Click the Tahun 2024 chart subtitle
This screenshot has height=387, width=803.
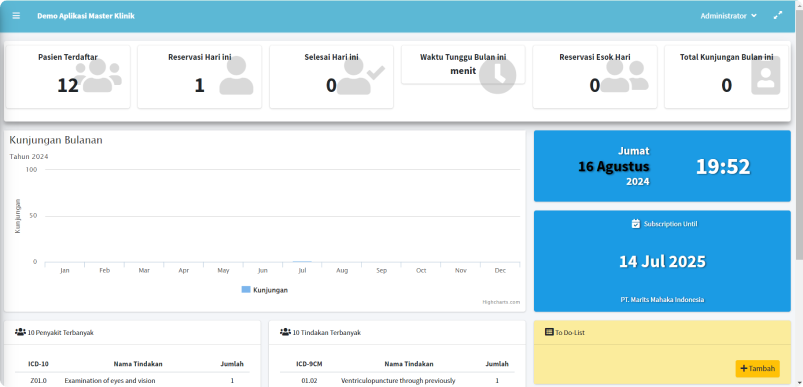pos(29,157)
